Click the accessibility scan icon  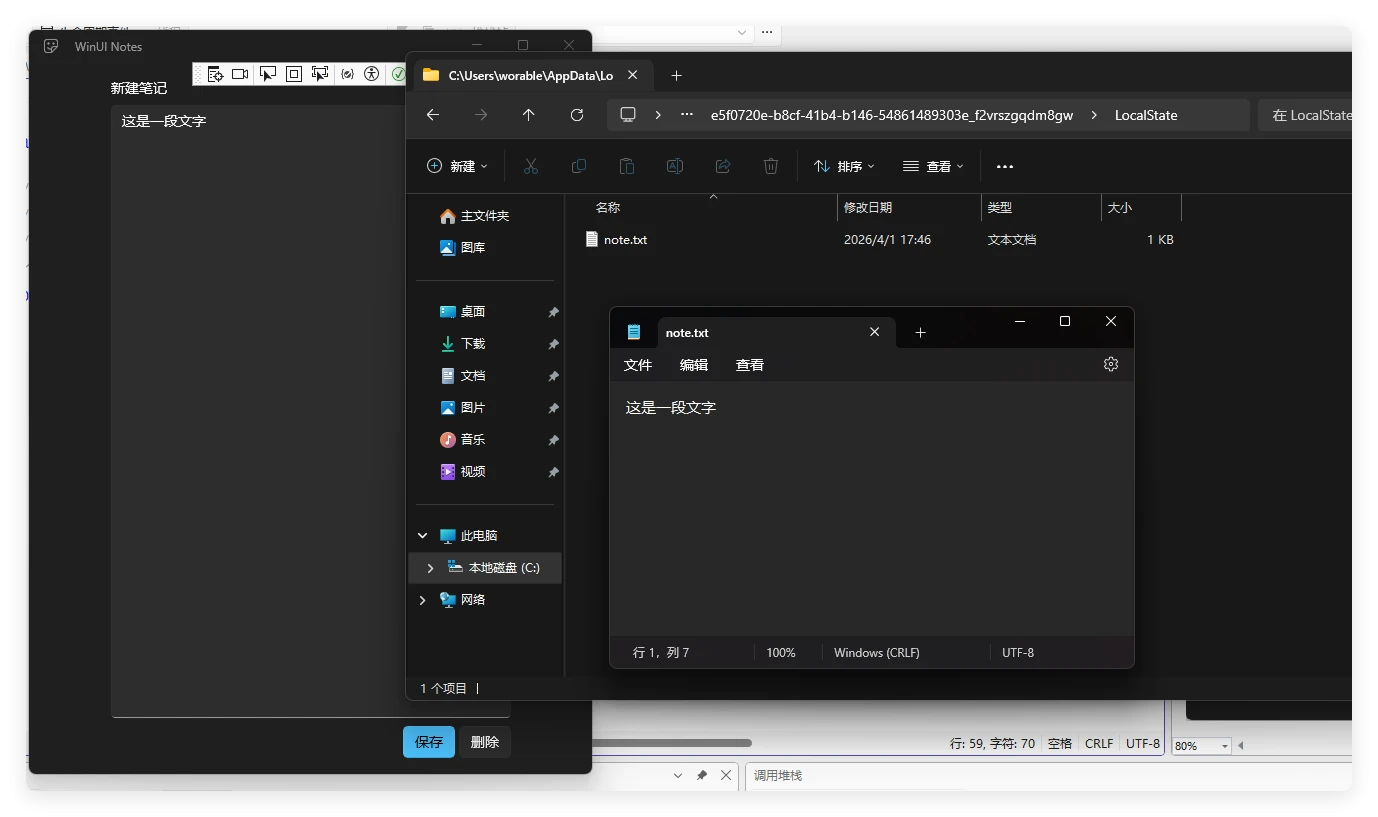click(372, 74)
